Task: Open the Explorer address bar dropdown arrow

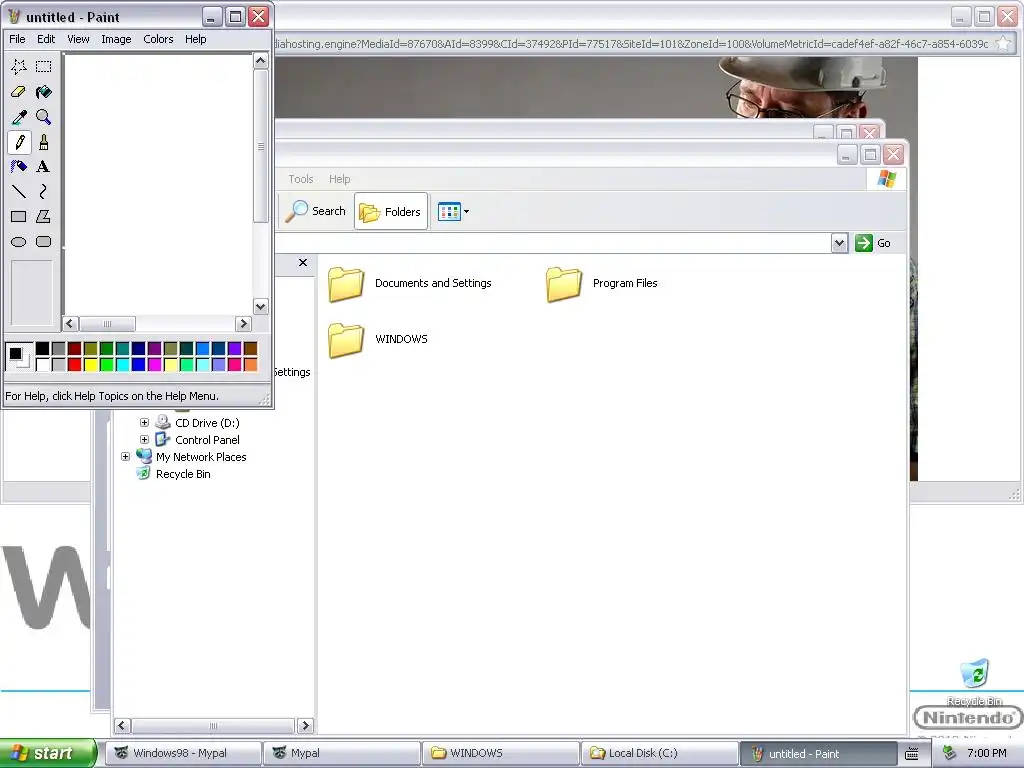Action: click(x=839, y=243)
